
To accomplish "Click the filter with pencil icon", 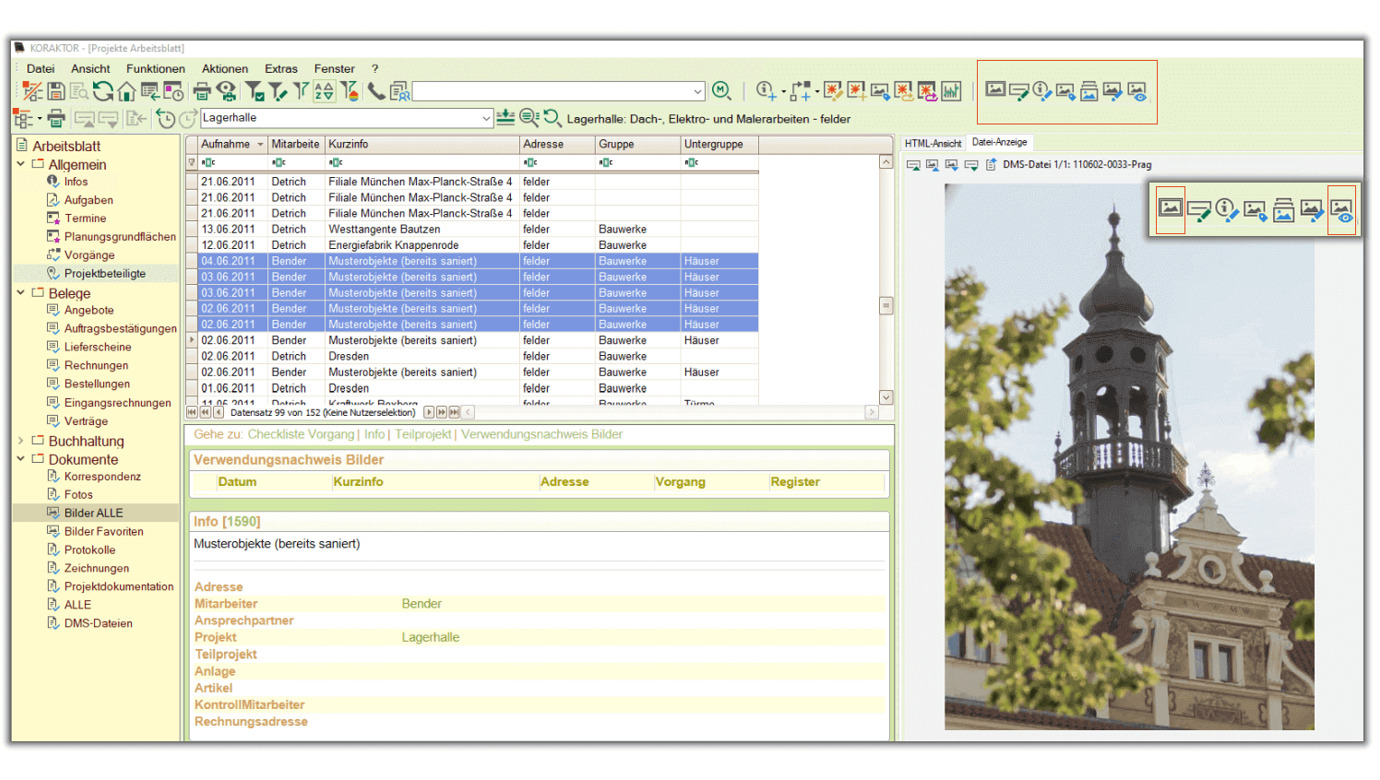I will (279, 92).
